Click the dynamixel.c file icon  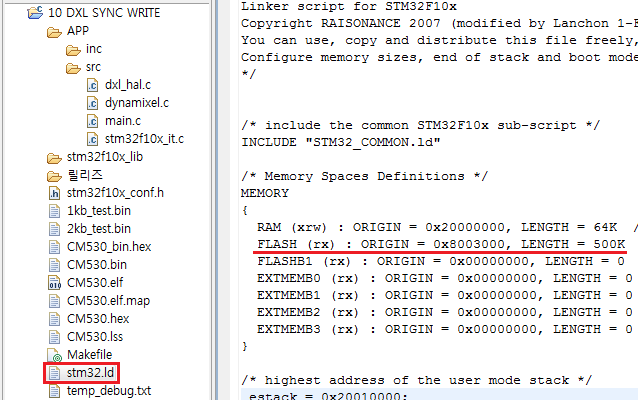[93, 103]
